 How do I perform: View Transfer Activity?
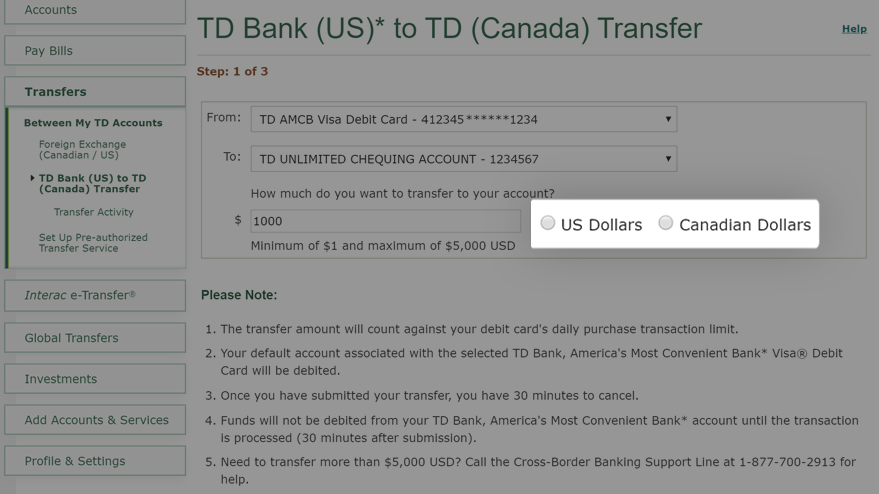(x=94, y=212)
